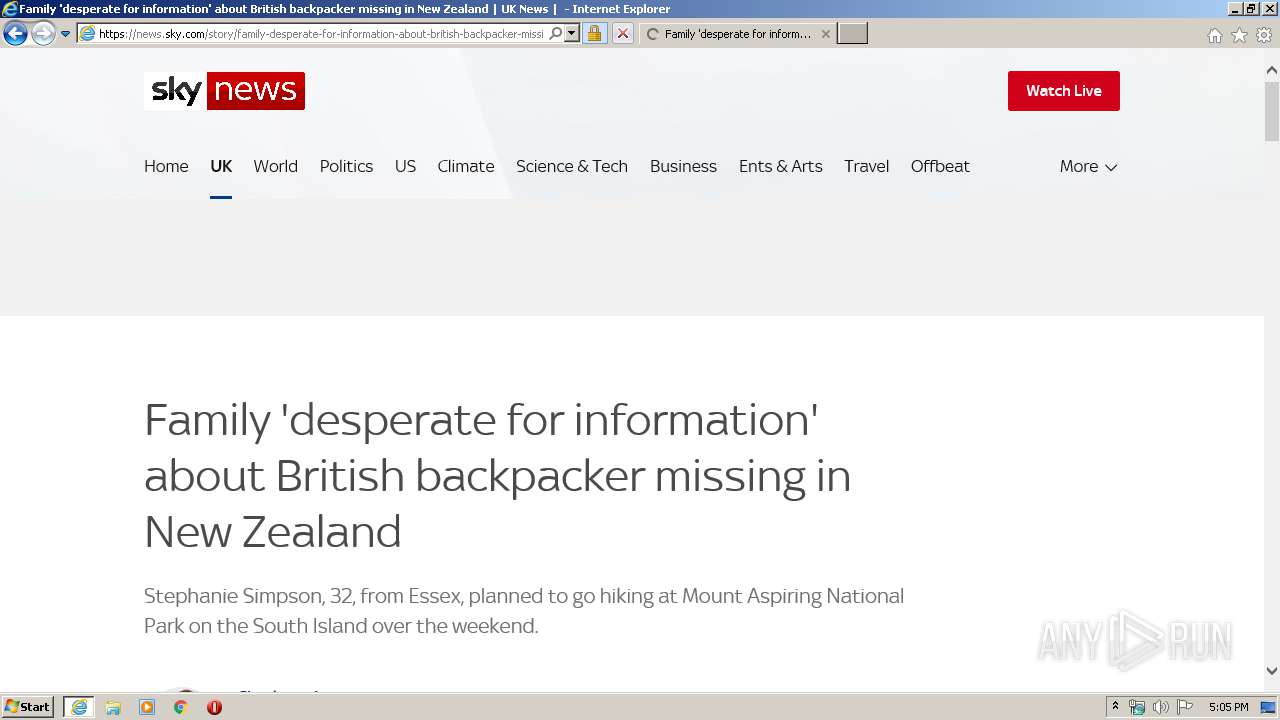Click the Sky News logo
1280x720 pixels.
point(224,91)
